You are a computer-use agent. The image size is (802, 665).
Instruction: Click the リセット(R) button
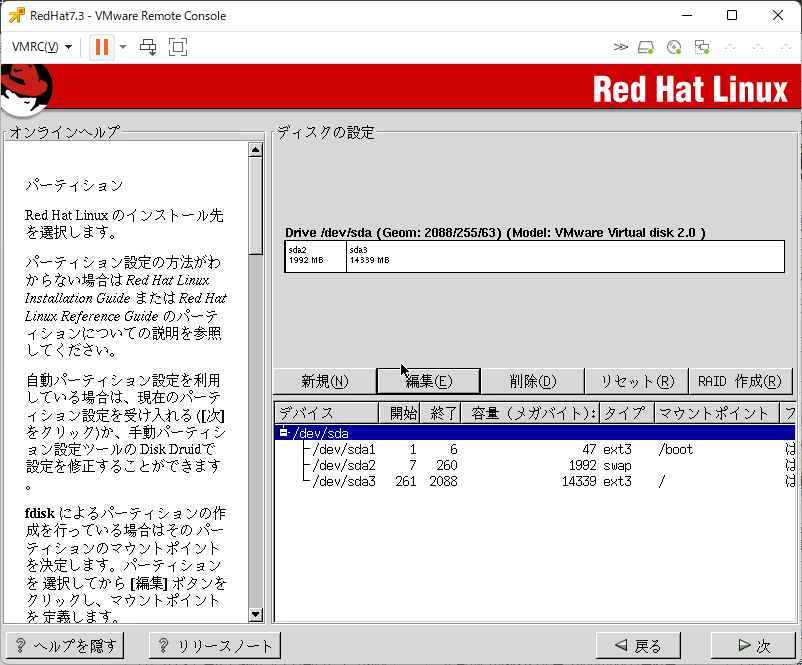tap(637, 381)
